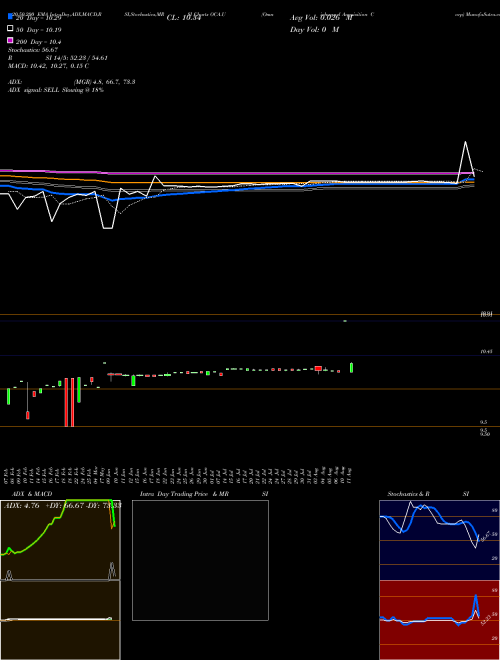Click the '9.5' price axis label
This screenshot has height=660, width=500.
coord(484,422)
